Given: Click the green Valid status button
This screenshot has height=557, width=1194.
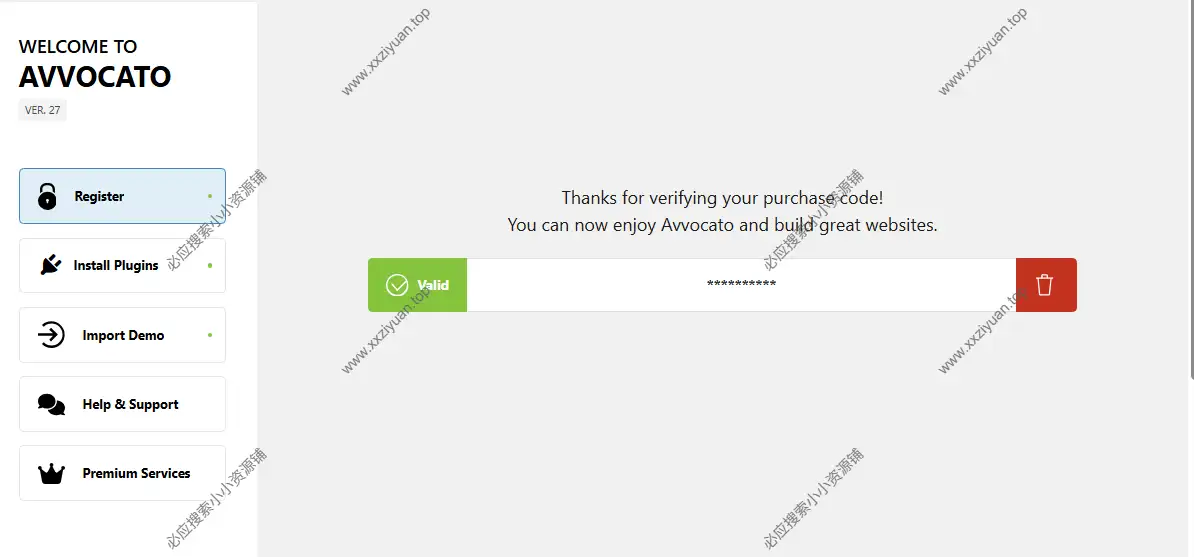Looking at the screenshot, I should click(x=417, y=285).
